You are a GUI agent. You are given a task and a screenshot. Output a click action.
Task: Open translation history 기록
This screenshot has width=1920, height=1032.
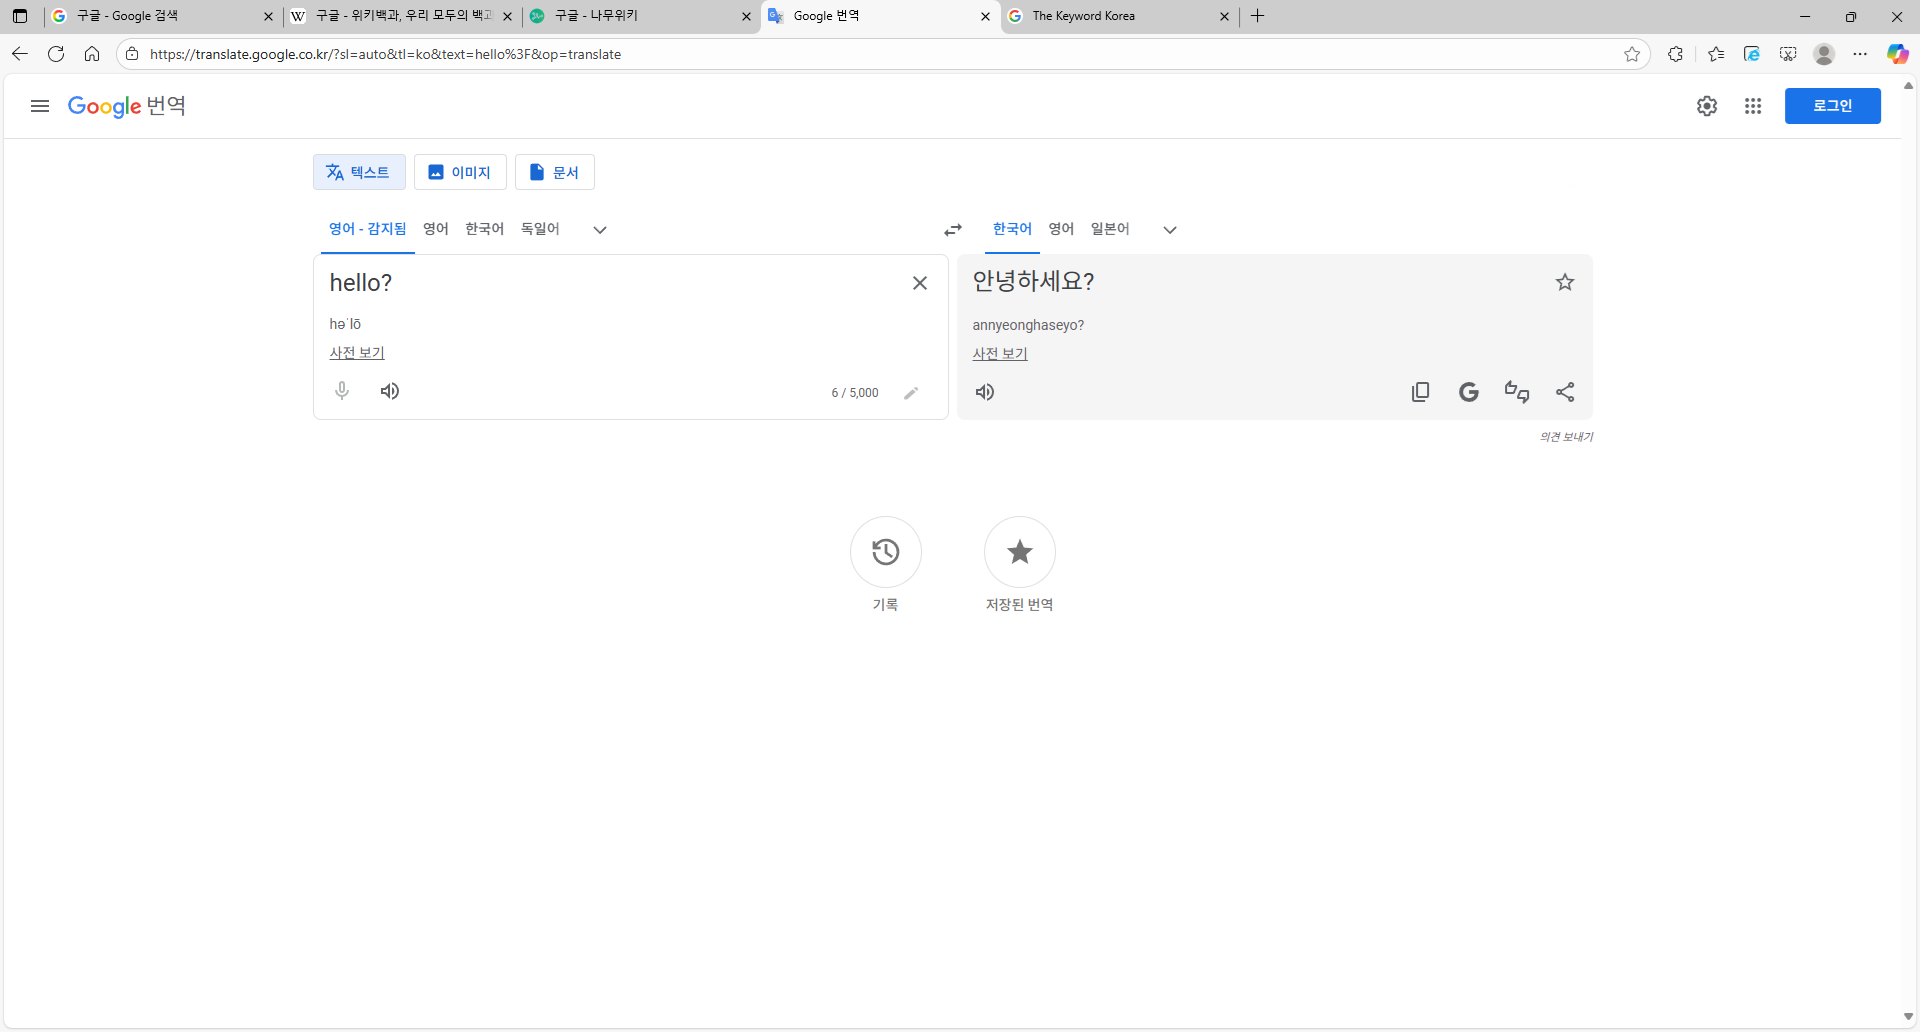886,552
